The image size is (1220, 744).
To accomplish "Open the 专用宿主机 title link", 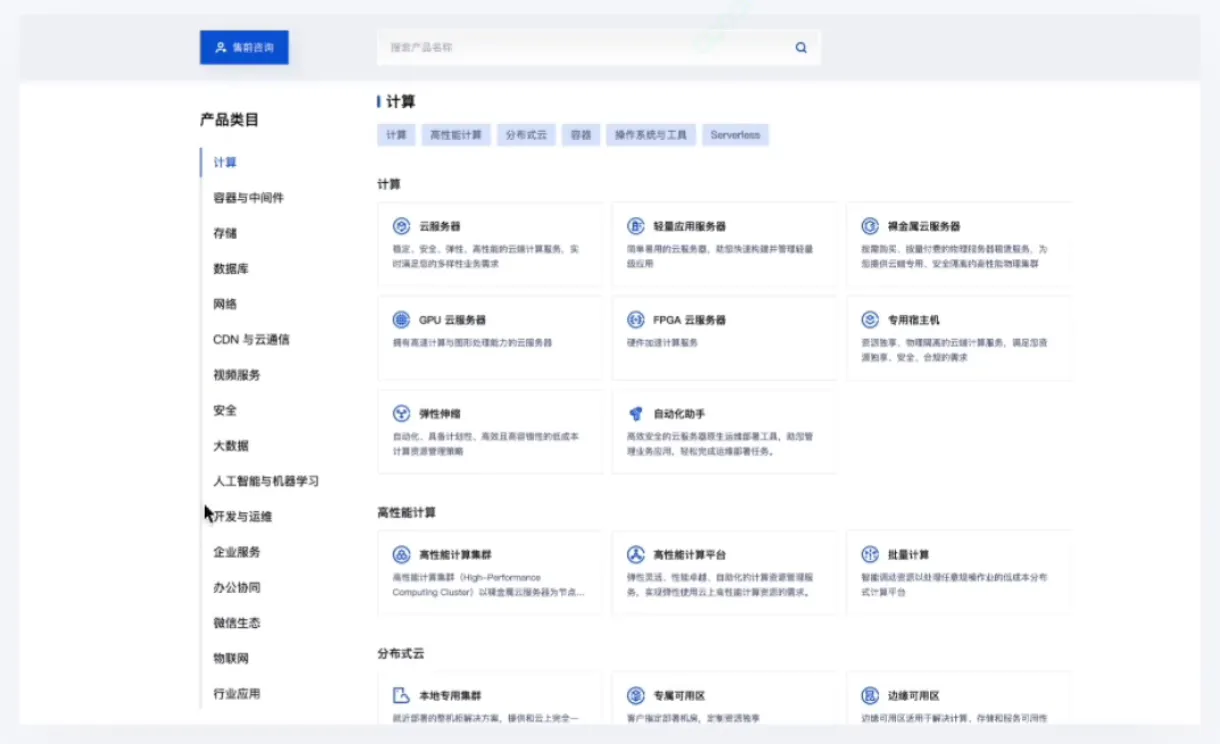I will click(914, 320).
